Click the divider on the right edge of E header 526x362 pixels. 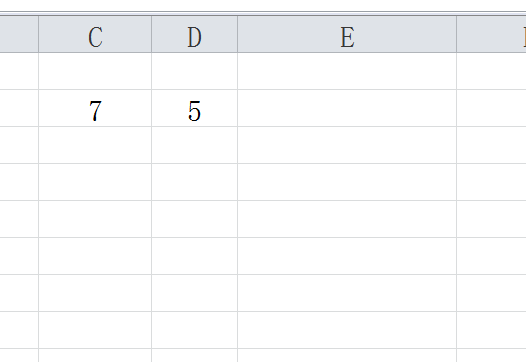(x=457, y=34)
